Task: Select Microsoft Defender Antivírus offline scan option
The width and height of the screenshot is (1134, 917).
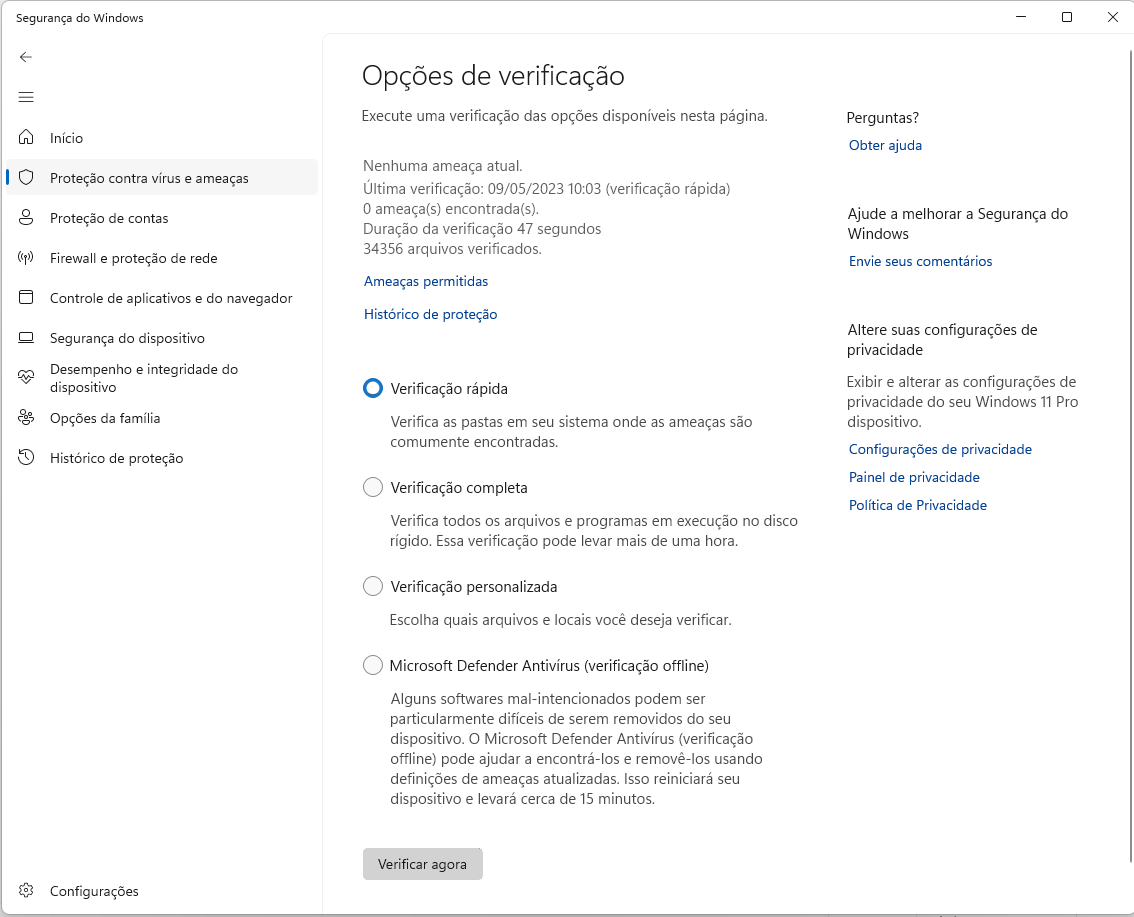Action: 373,664
